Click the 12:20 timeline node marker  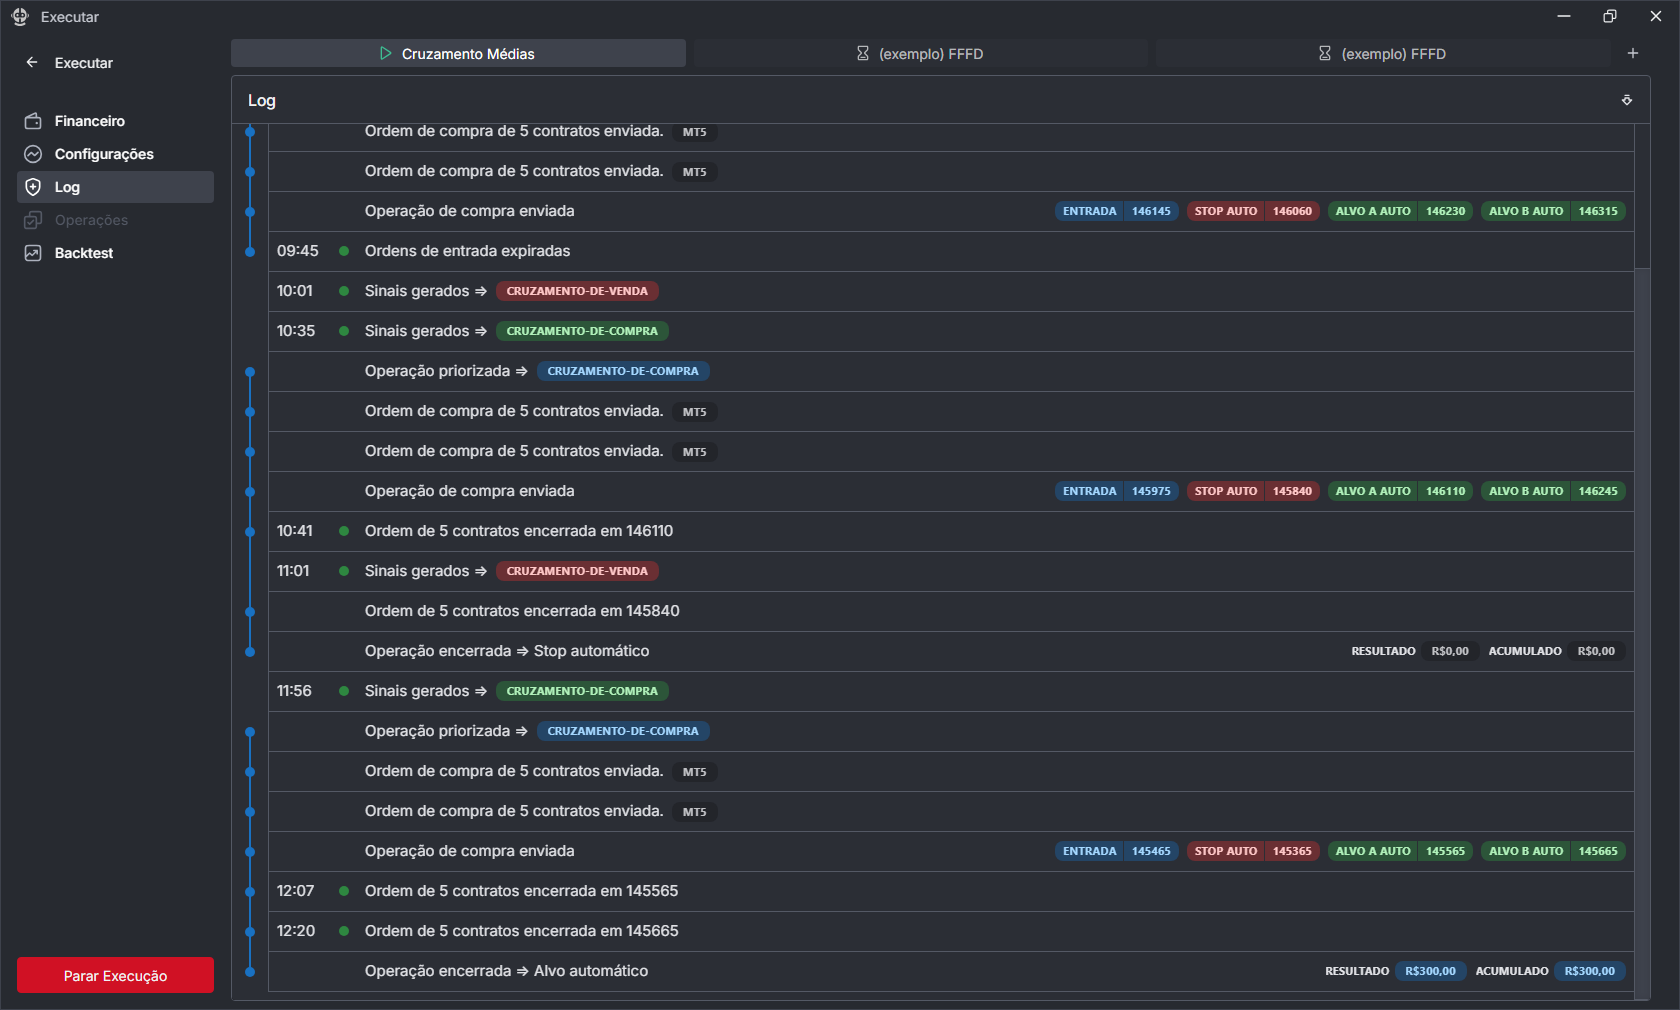250,931
